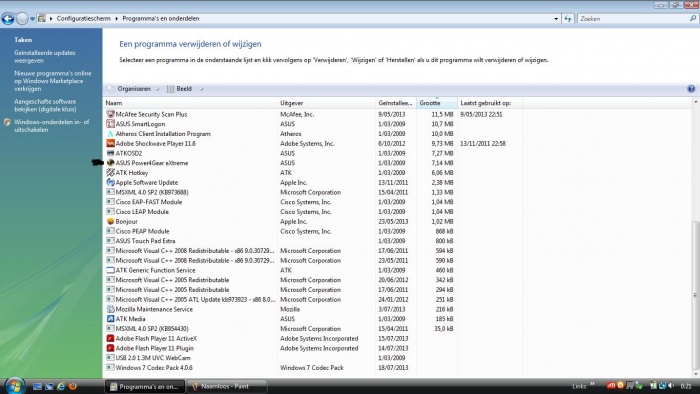Select MSXML 4.0 SP2 (KB973688) row
This screenshot has height=394, width=700.
(312, 192)
